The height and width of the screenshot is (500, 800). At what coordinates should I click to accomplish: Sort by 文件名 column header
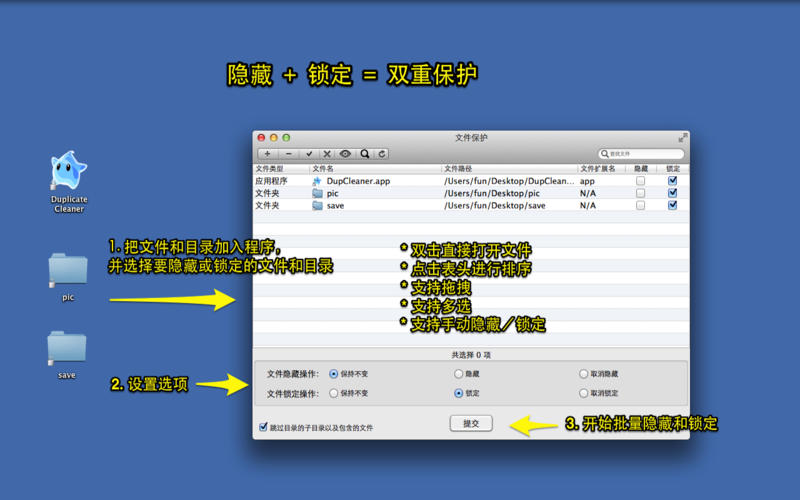pos(375,168)
